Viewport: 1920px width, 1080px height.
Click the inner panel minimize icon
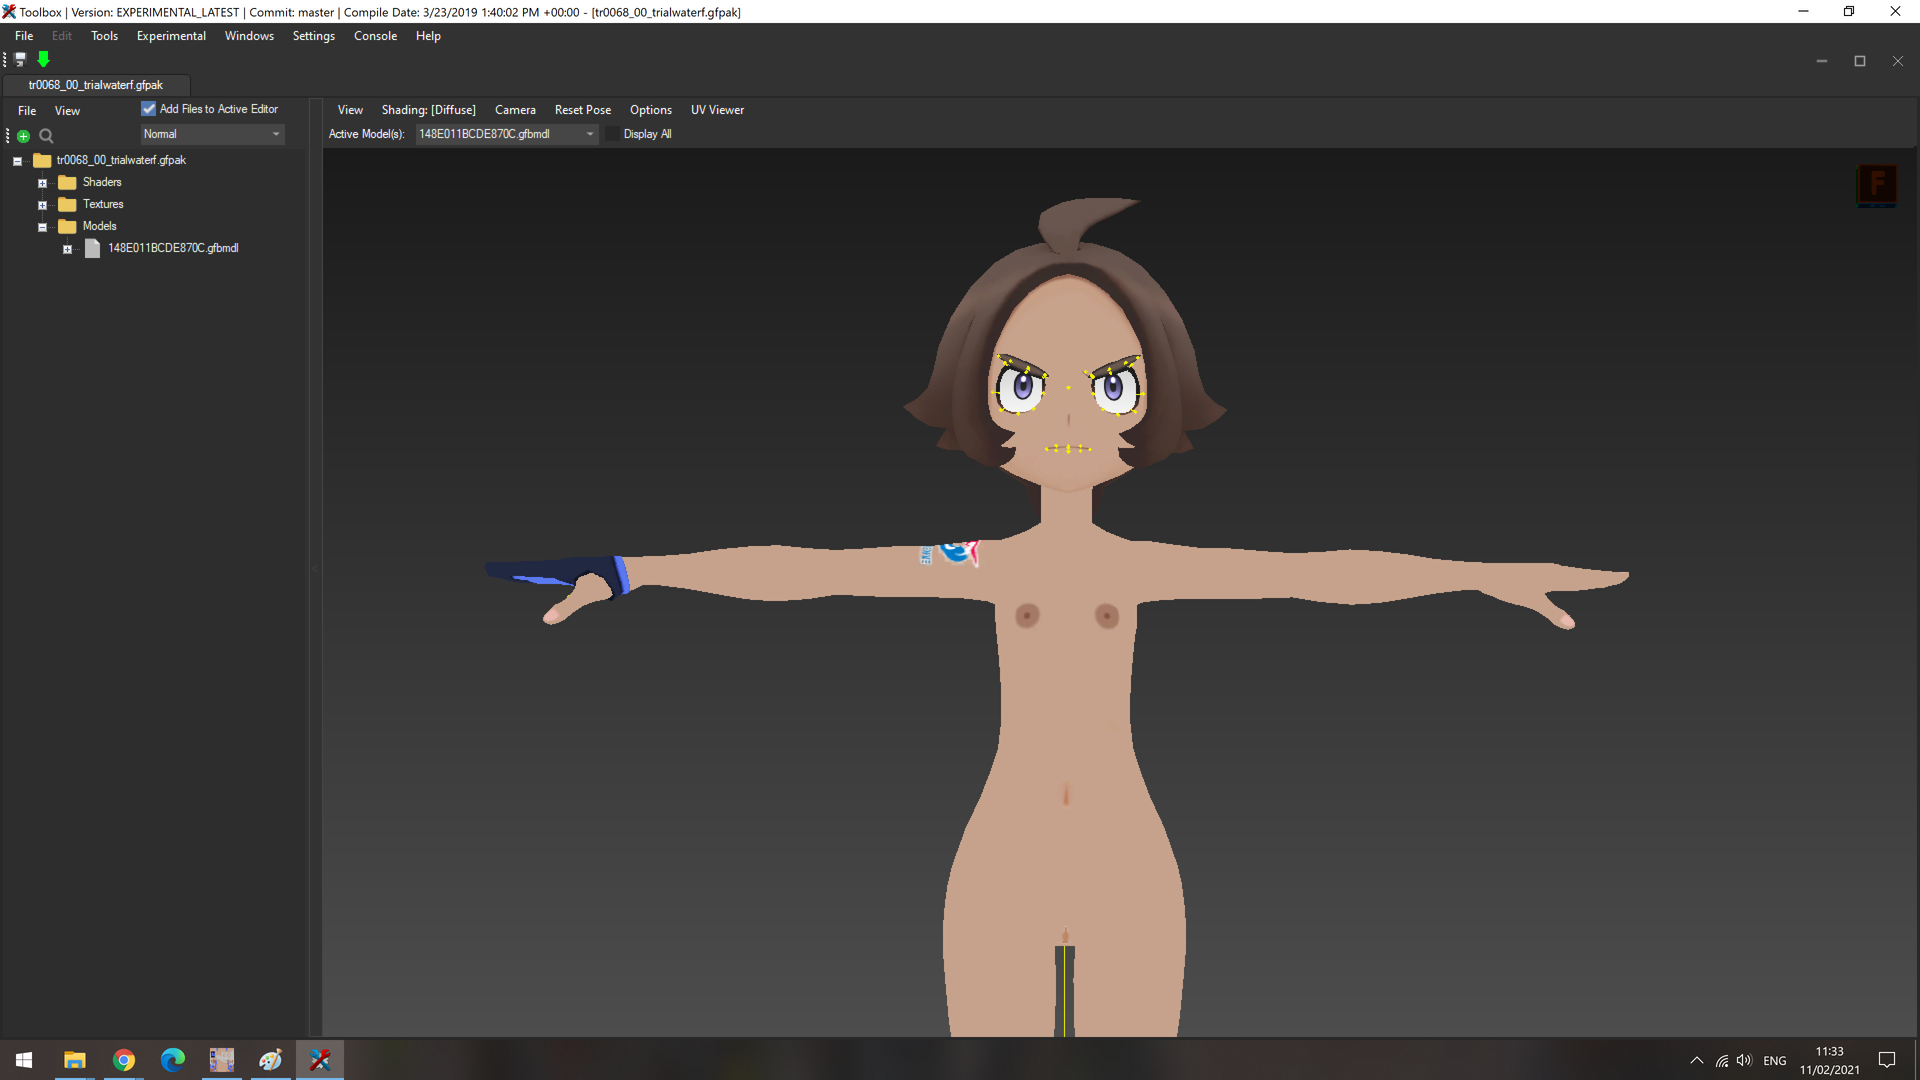point(1822,61)
